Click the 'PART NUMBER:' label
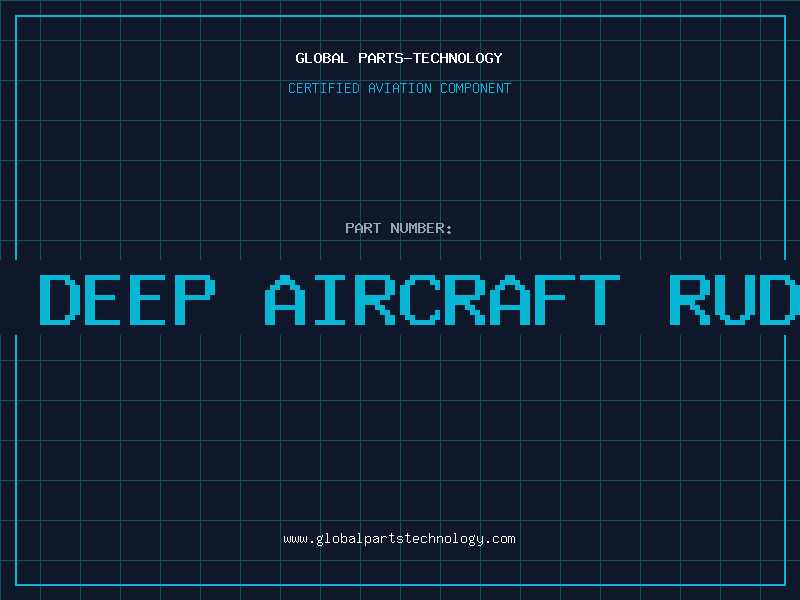This screenshot has height=600, width=800. (399, 228)
